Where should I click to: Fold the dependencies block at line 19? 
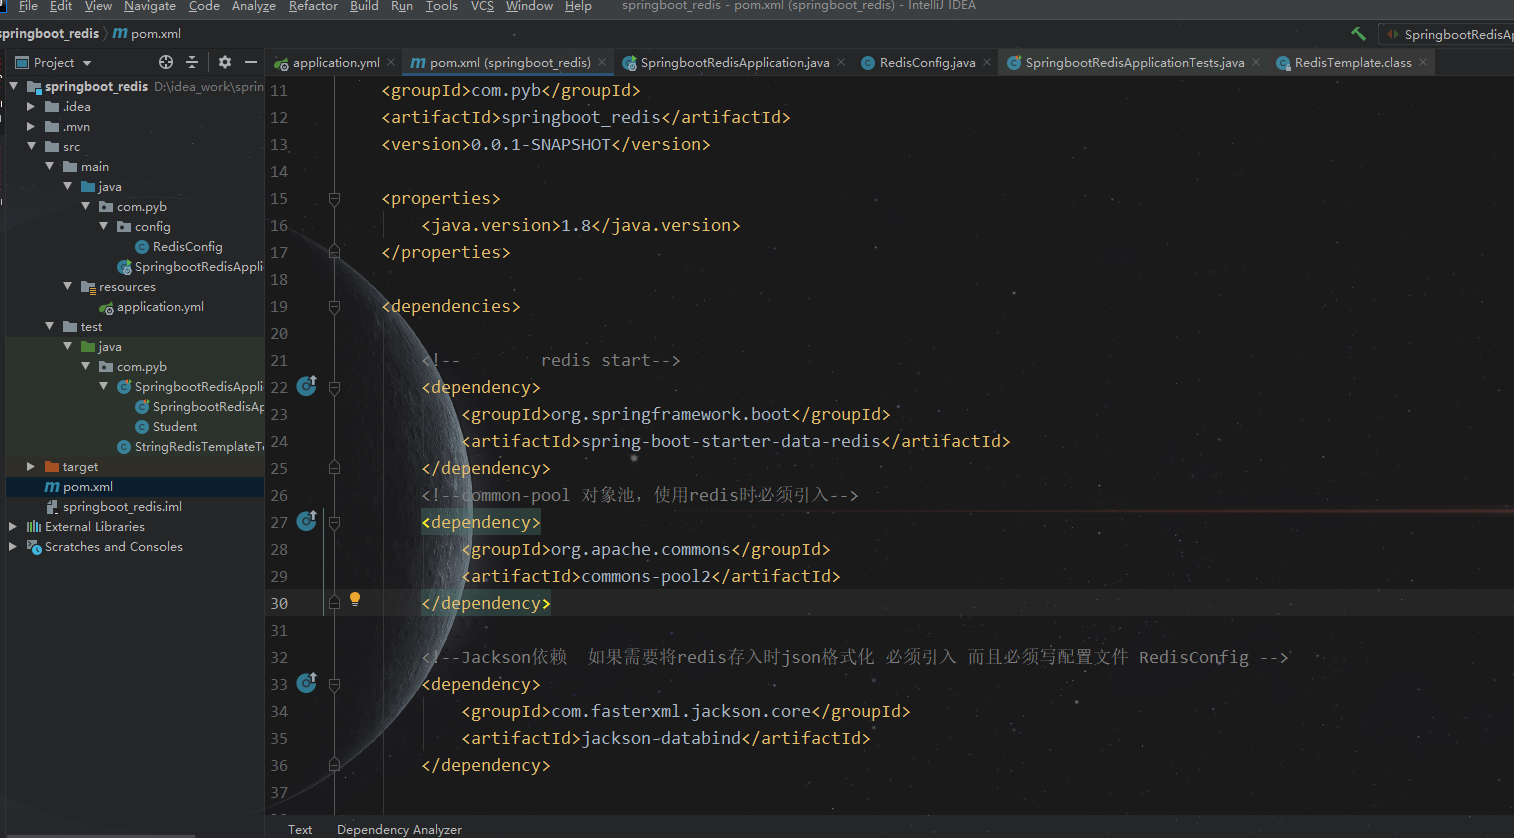click(x=335, y=306)
